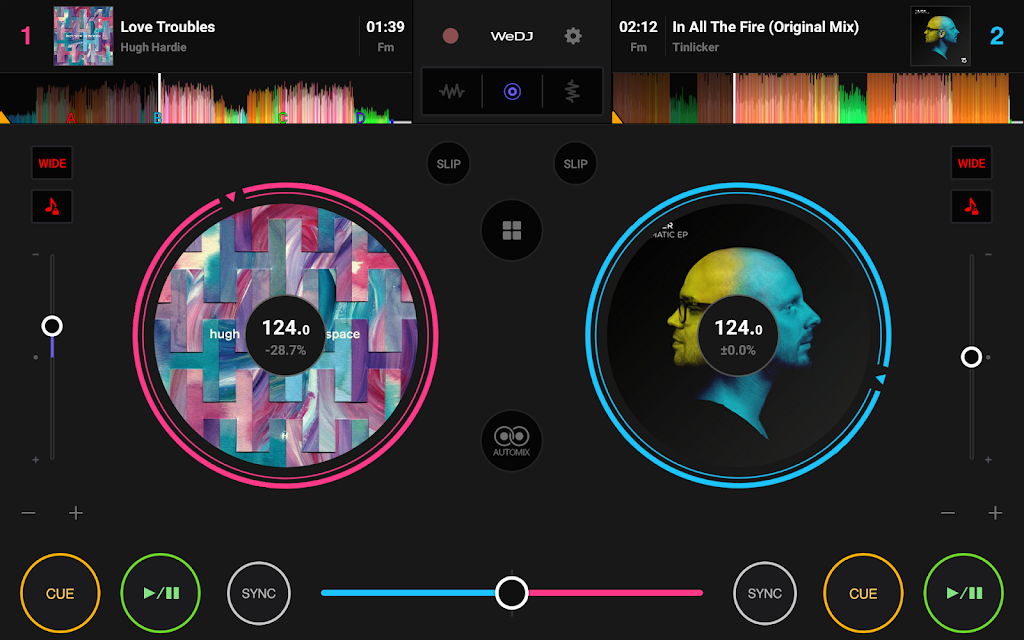Select the jog wheel view icon
1024x640 pixels.
(512, 92)
